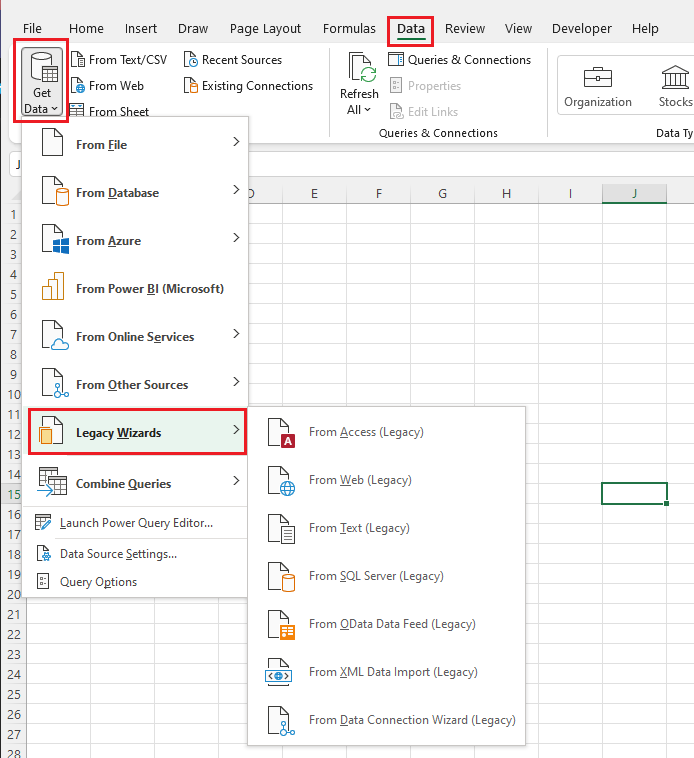
Task: Click the Refresh All icon
Action: (x=361, y=67)
